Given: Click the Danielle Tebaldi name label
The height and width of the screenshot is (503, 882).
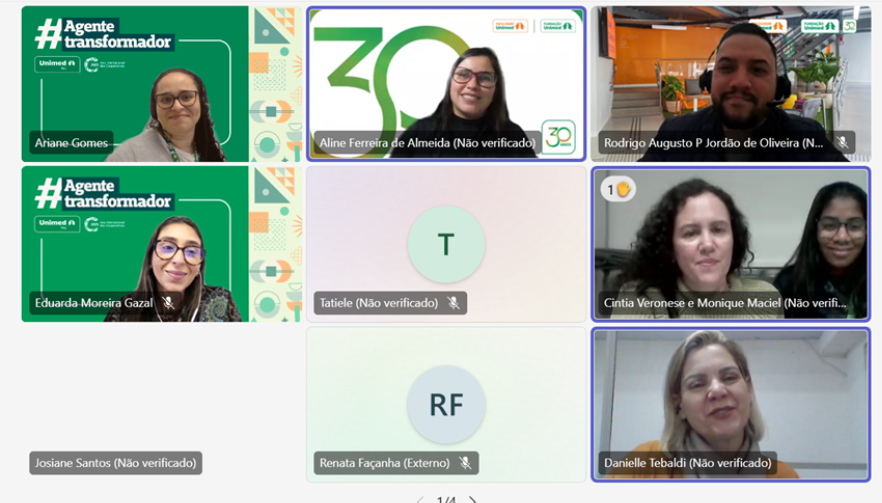Looking at the screenshot, I should point(687,463).
